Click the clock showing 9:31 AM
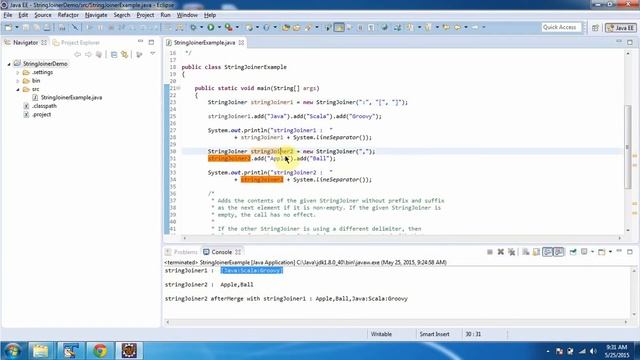 (x=616, y=347)
